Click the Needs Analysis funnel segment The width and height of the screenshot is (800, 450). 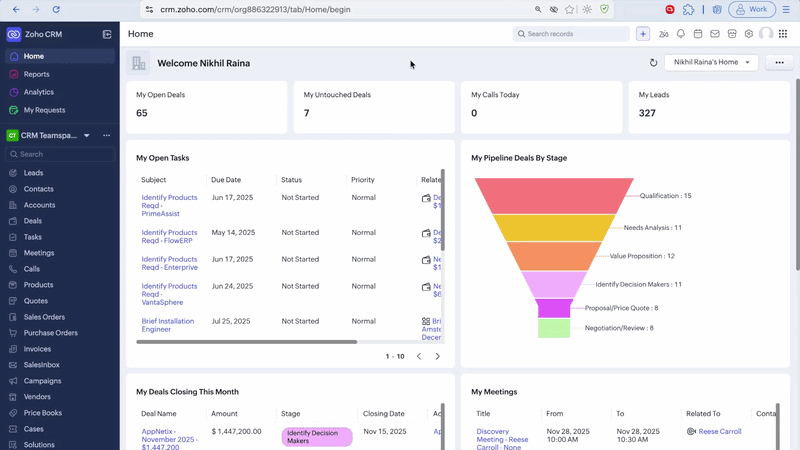[554, 228]
